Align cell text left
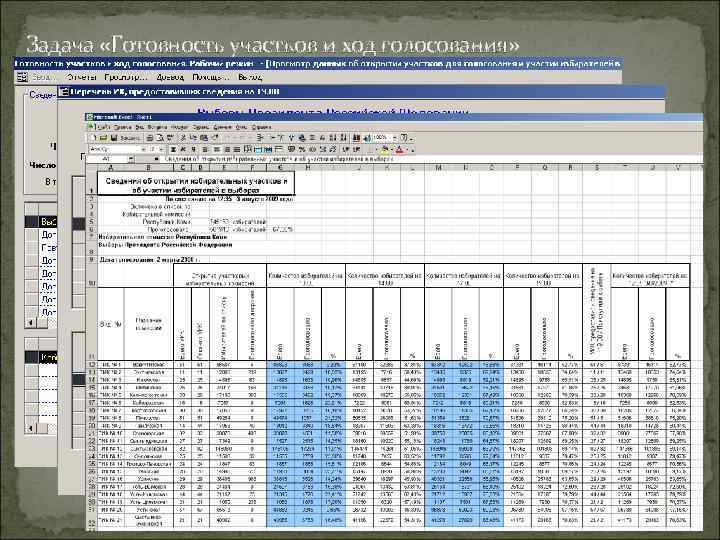 pos(205,149)
